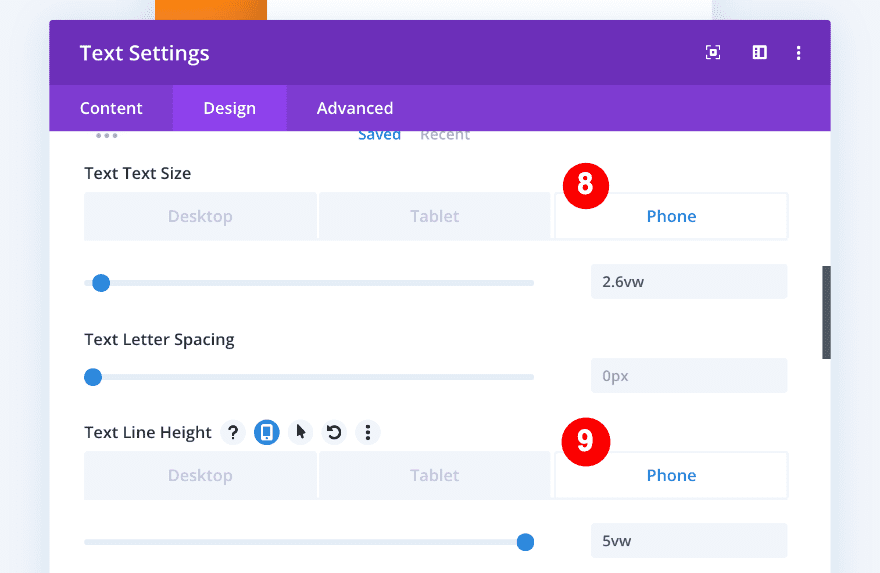Click the expand modal fullscreen icon

click(x=713, y=53)
